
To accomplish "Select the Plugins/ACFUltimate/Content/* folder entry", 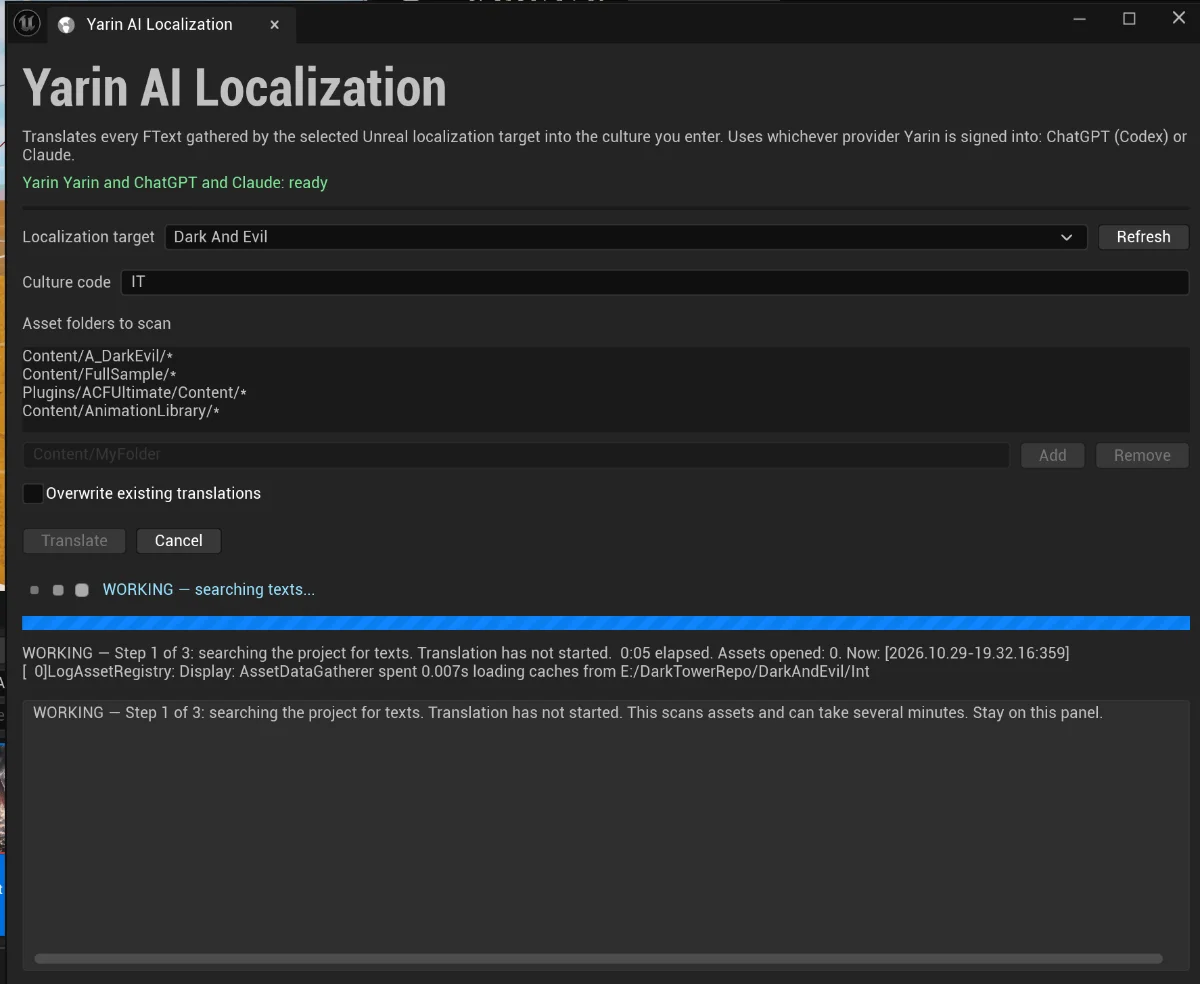I will (134, 392).
